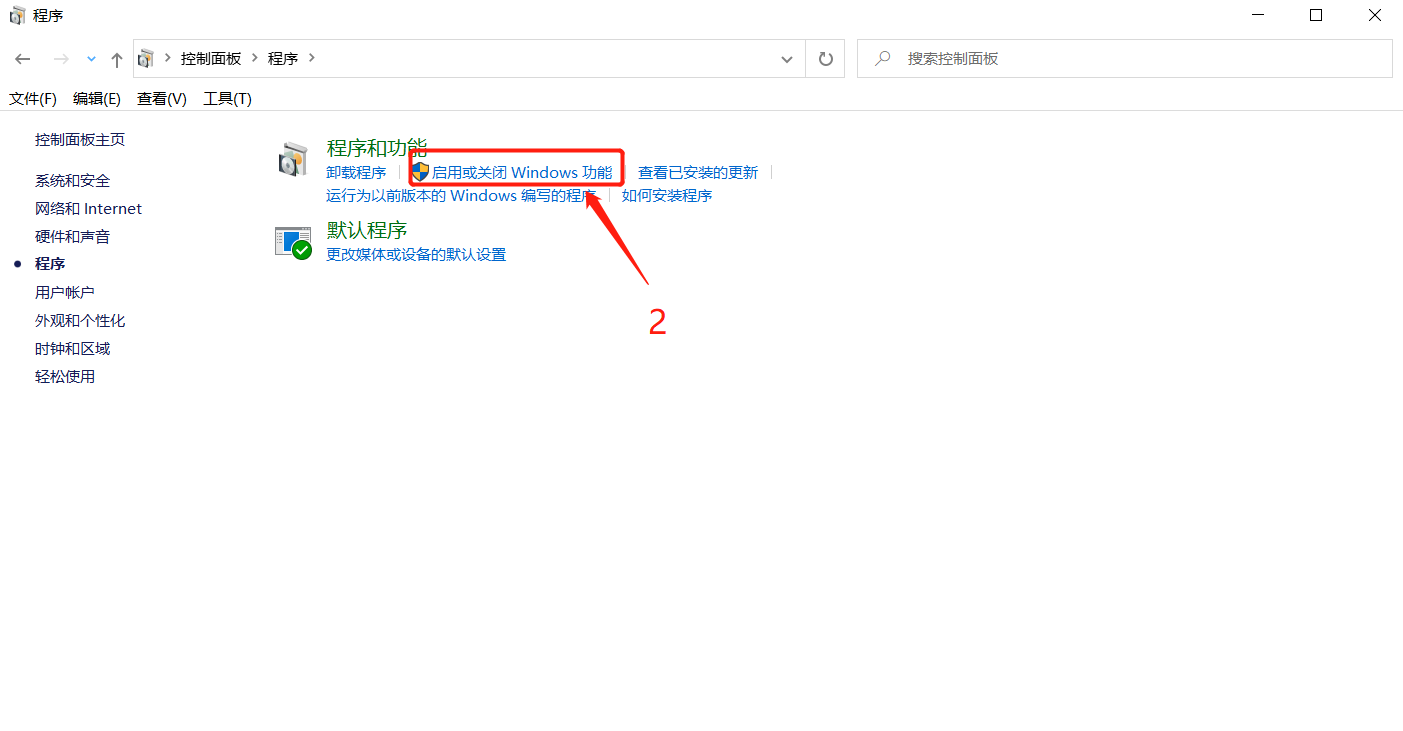Open 网络和 Internet category

click(x=89, y=208)
